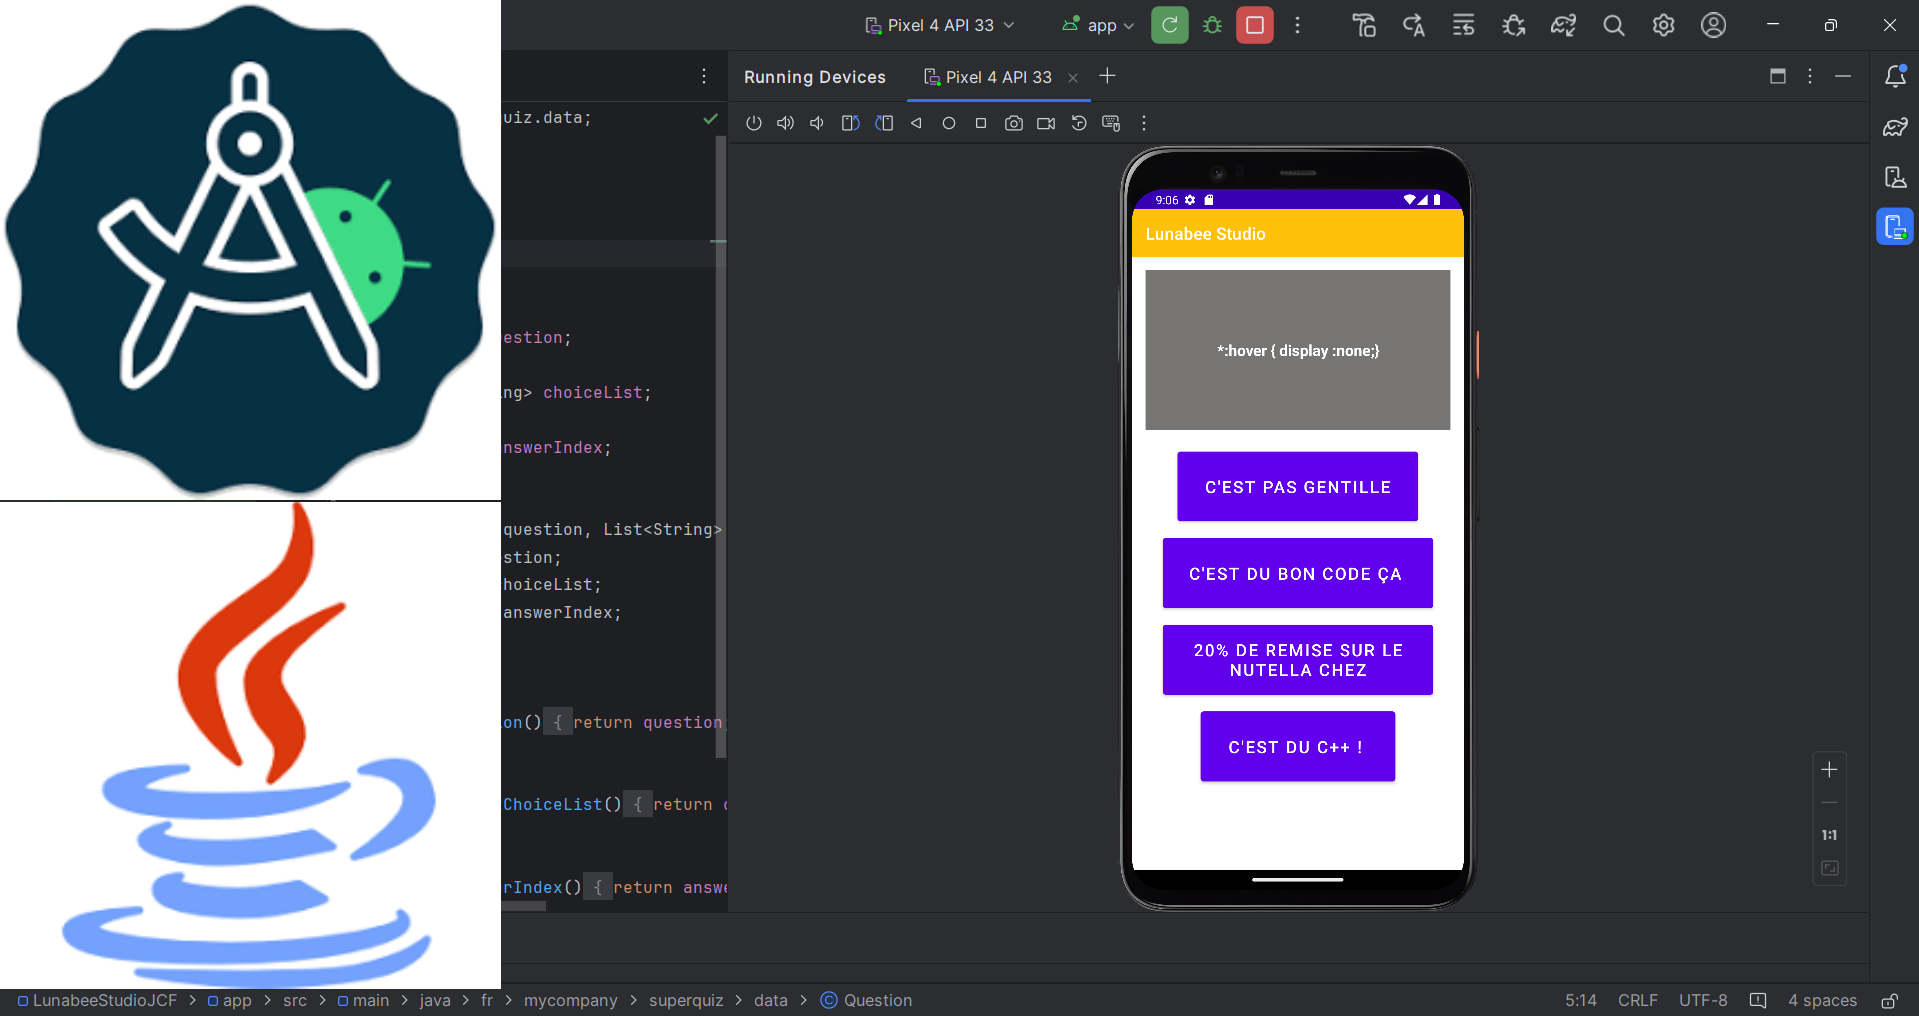The width and height of the screenshot is (1919, 1016).
Task: Stop the running app with red square
Action: pos(1254,25)
